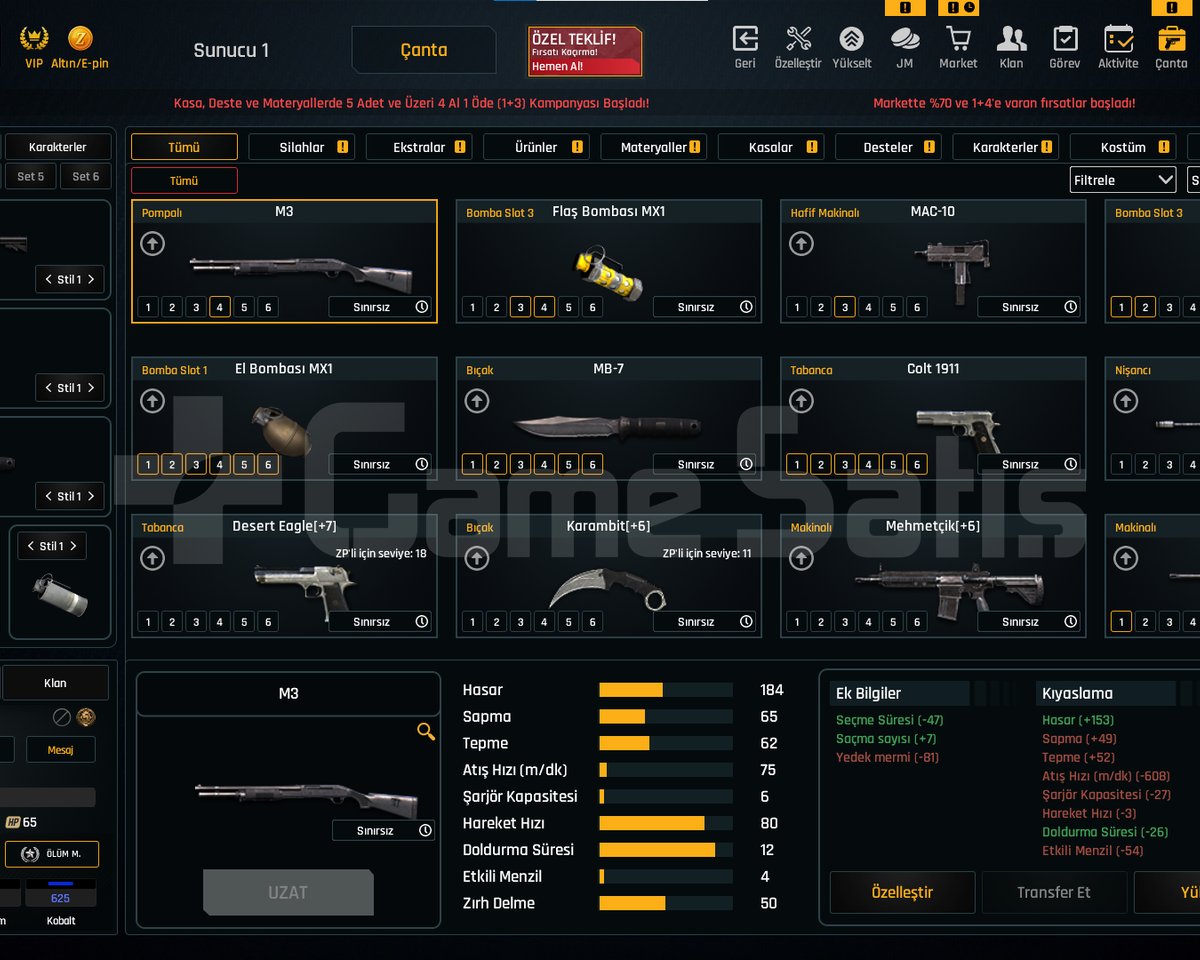This screenshot has width=1200, height=960.
Task: Click the Mesaj button
Action: 61,750
